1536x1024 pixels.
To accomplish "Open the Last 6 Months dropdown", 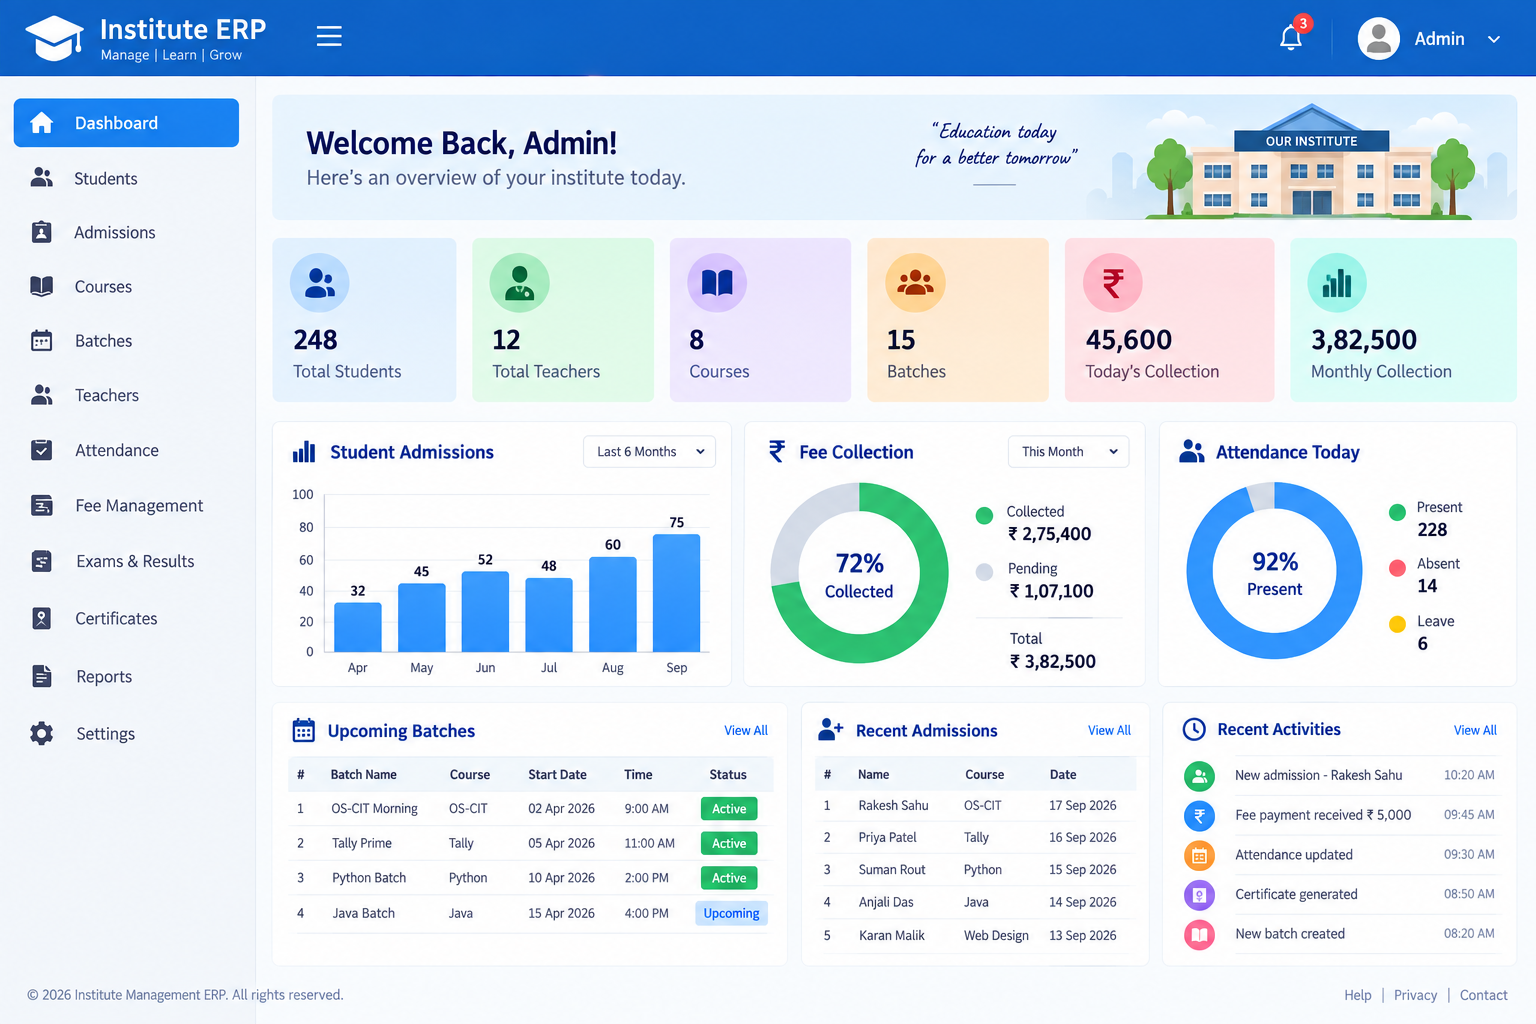I will pos(650,452).
